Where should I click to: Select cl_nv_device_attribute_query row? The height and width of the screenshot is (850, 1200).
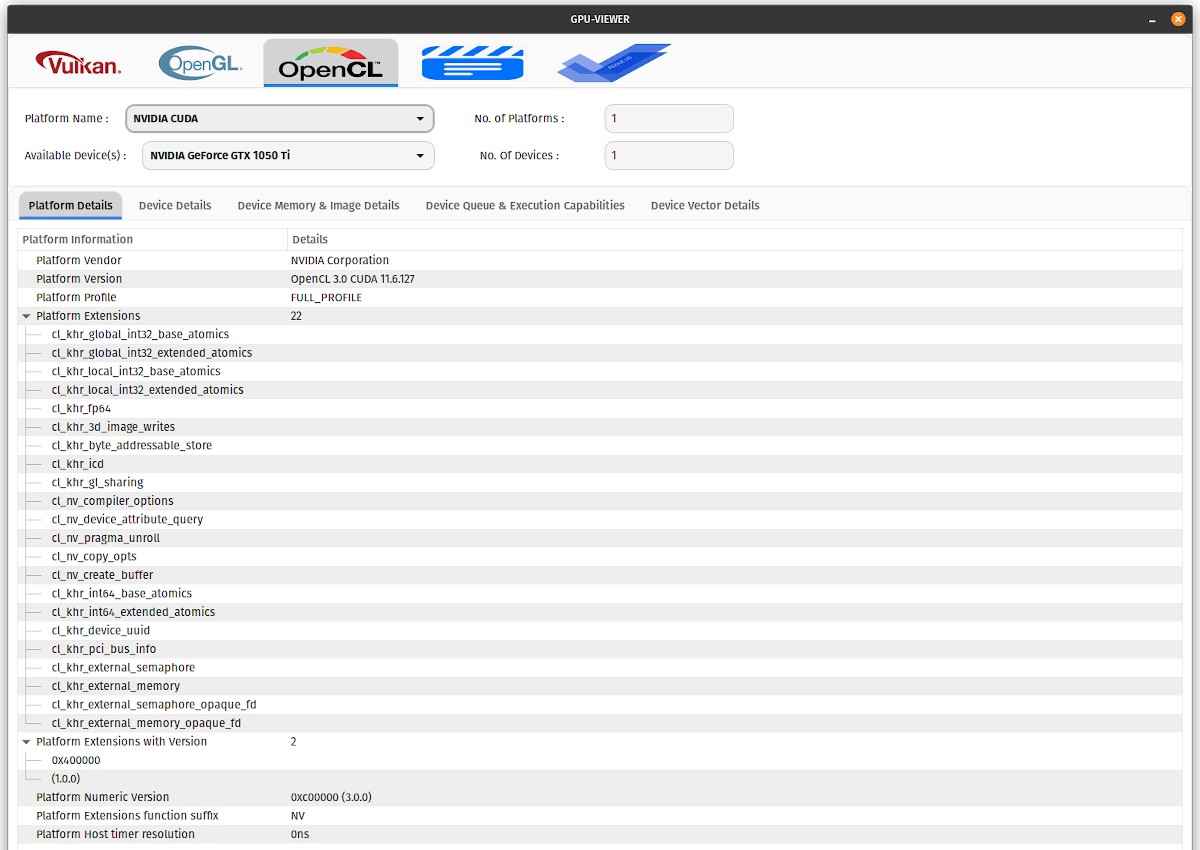coord(600,519)
